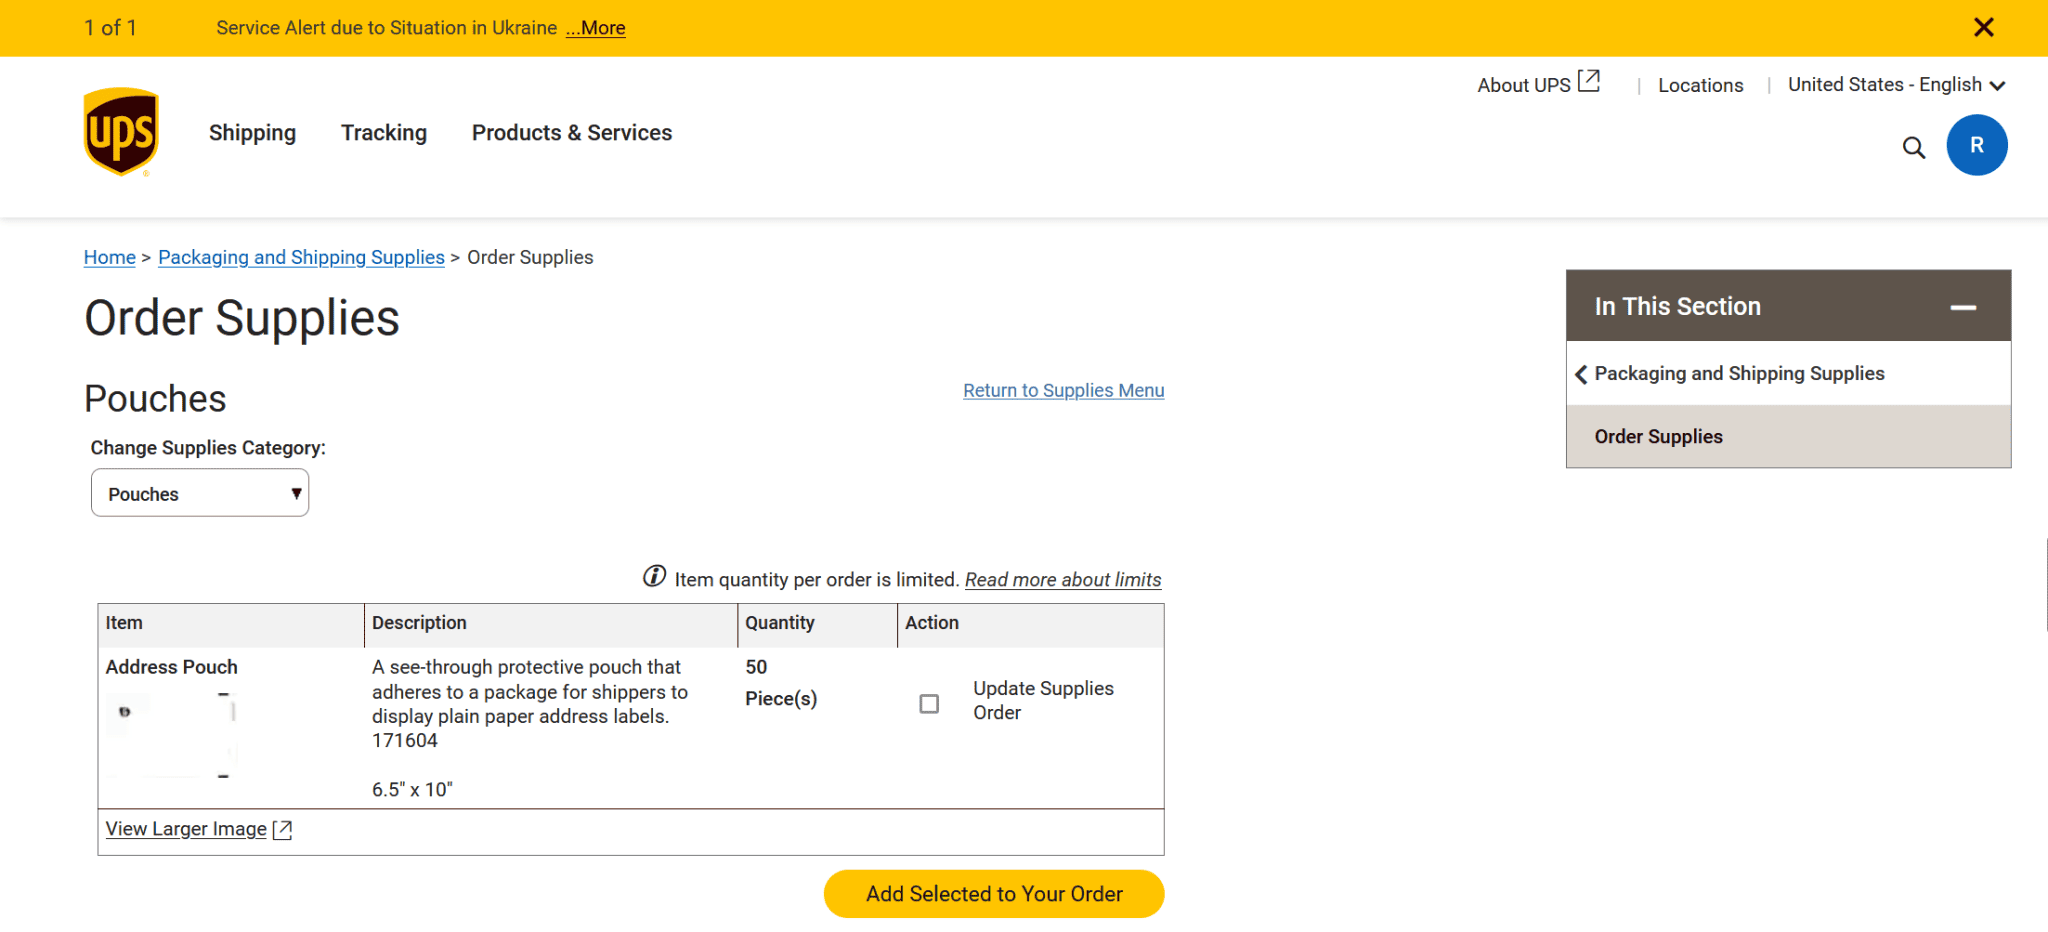Screen dimensions: 2048x932
Task: Open Return to Supplies Menu link
Action: pyautogui.click(x=1063, y=390)
